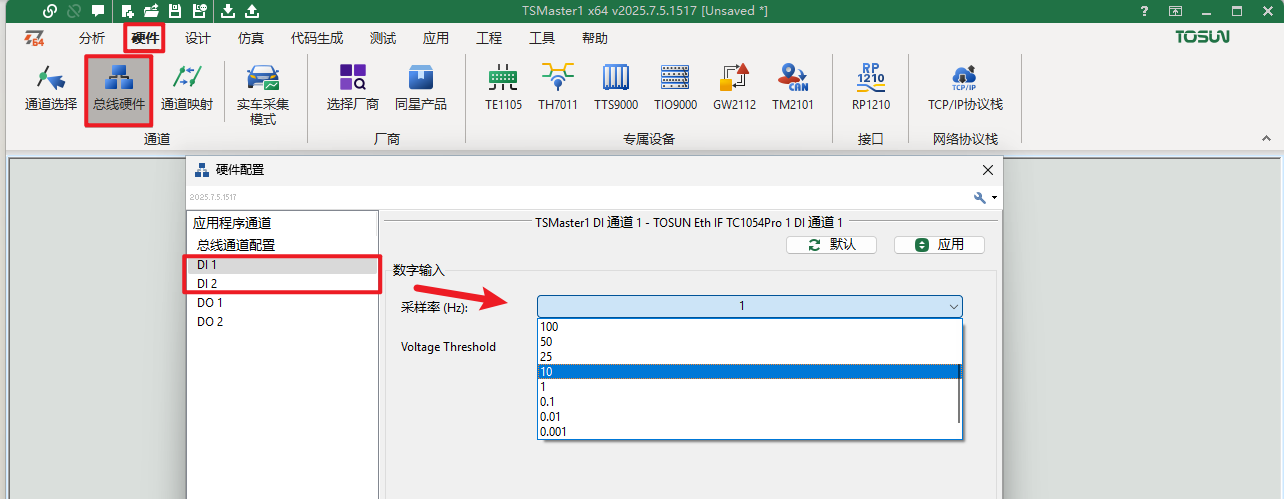Image resolution: width=1284 pixels, height=499 pixels.
Task: Click the 默认 default button
Action: (x=831, y=245)
